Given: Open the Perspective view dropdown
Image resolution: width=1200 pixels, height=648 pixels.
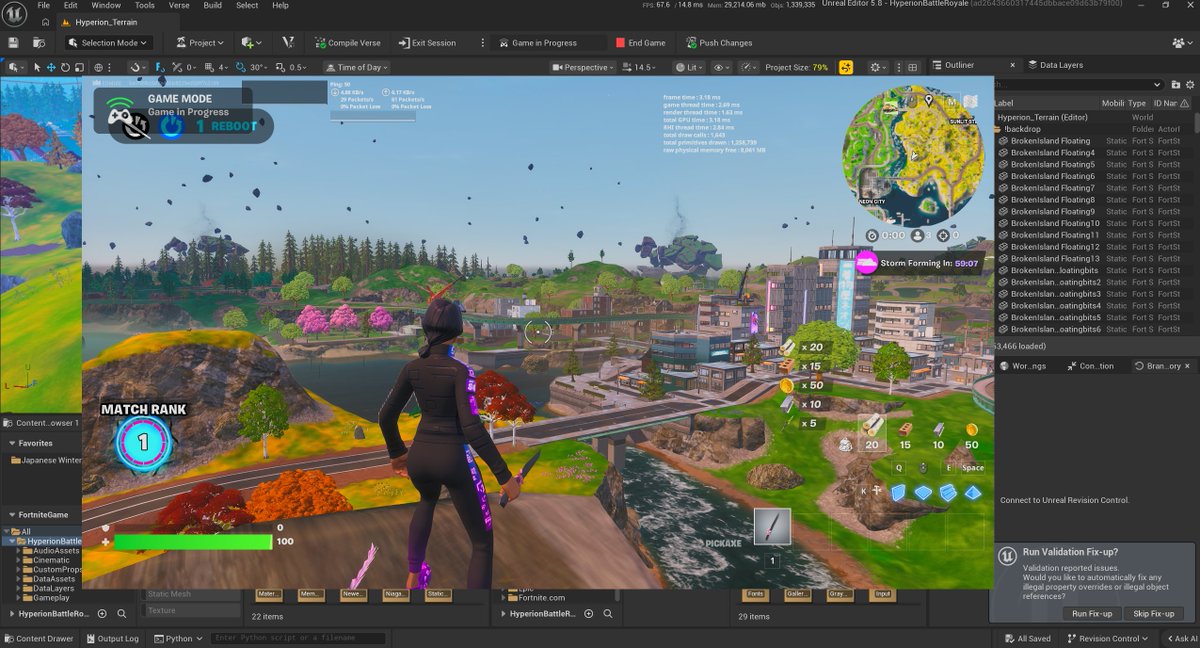Looking at the screenshot, I should [x=584, y=67].
